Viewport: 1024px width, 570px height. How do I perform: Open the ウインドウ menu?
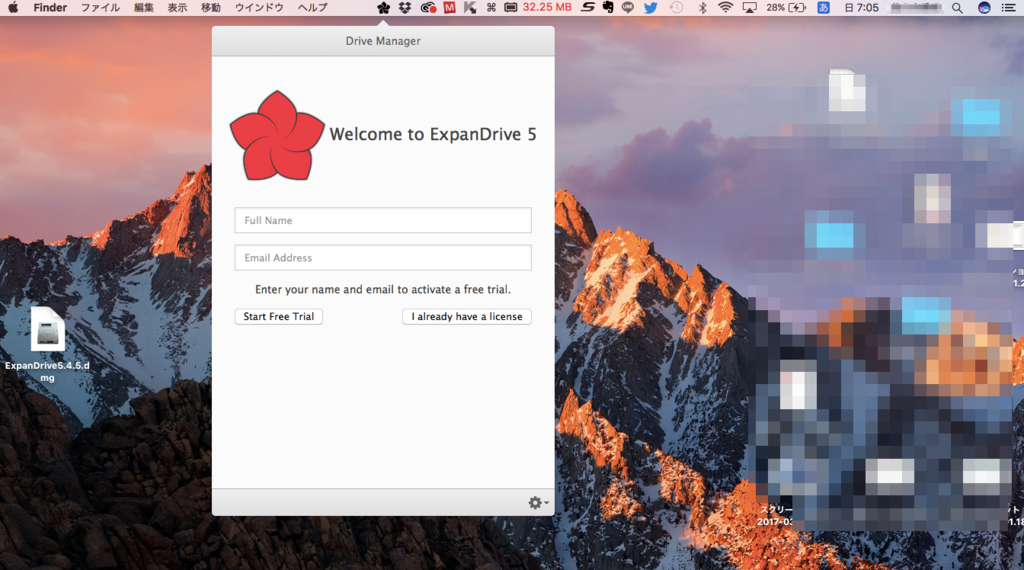(259, 8)
